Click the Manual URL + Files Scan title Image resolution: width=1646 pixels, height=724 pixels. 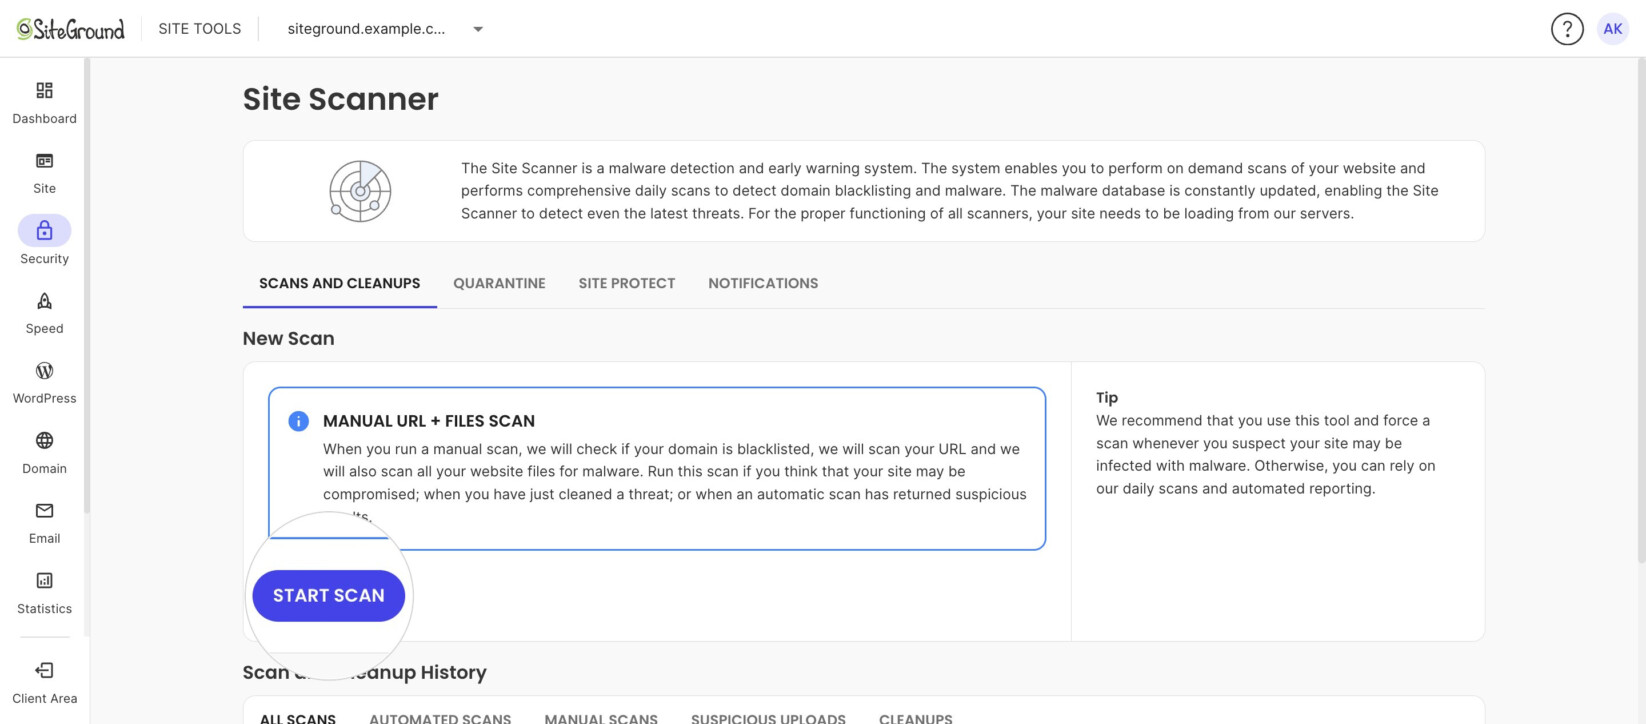click(429, 421)
